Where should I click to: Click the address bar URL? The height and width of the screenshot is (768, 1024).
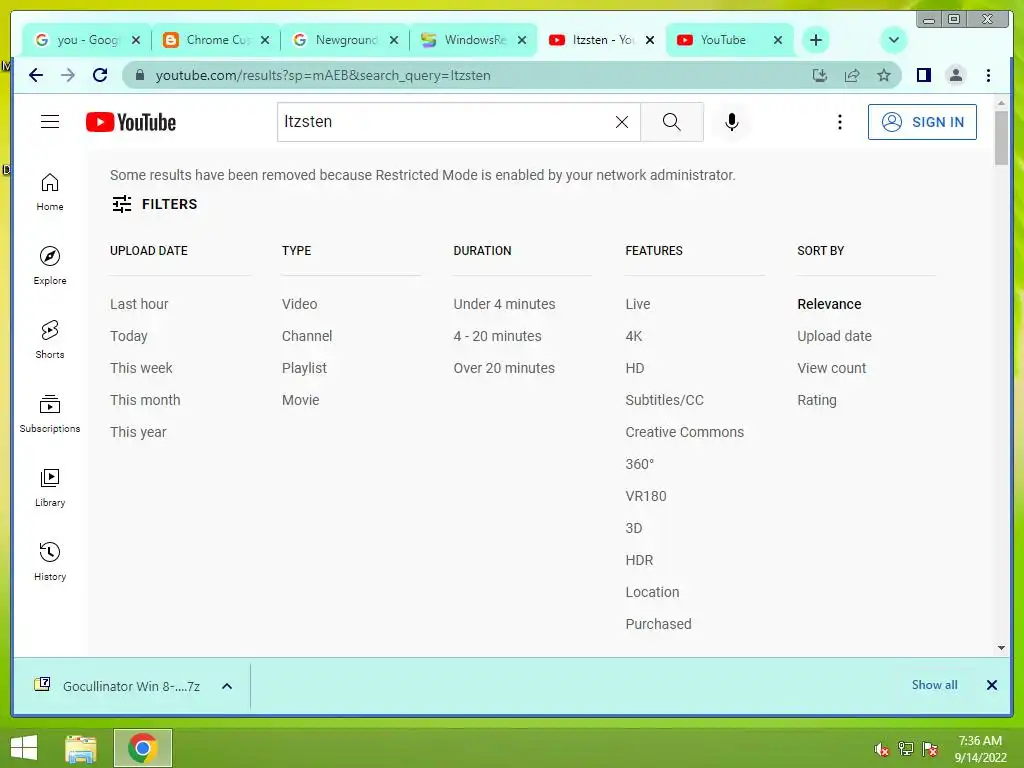(323, 75)
